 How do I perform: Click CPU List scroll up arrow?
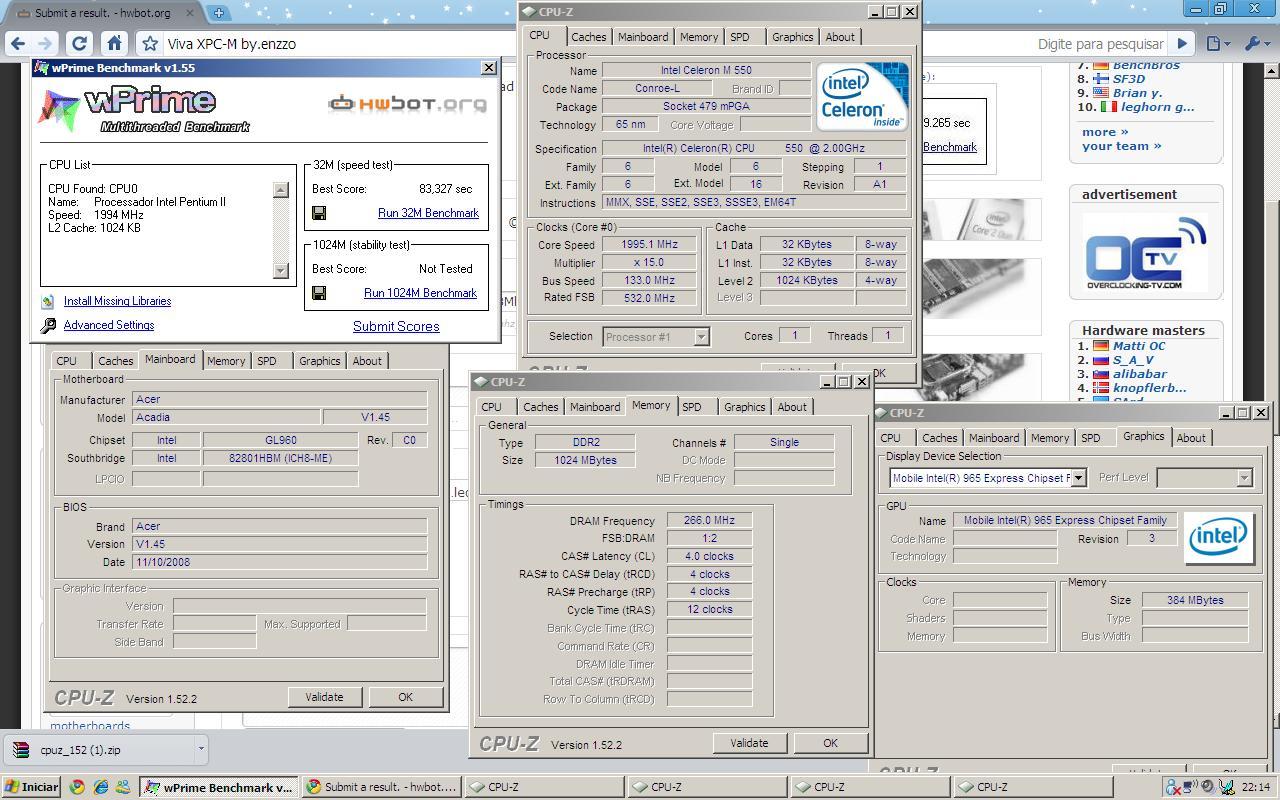280,190
